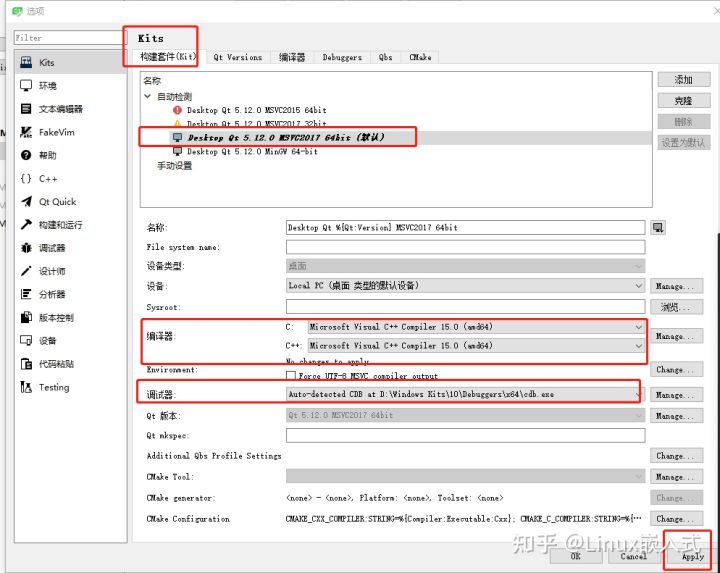The width and height of the screenshot is (720, 573).
Task: Click the 添加 add kit button
Action: coord(683,80)
